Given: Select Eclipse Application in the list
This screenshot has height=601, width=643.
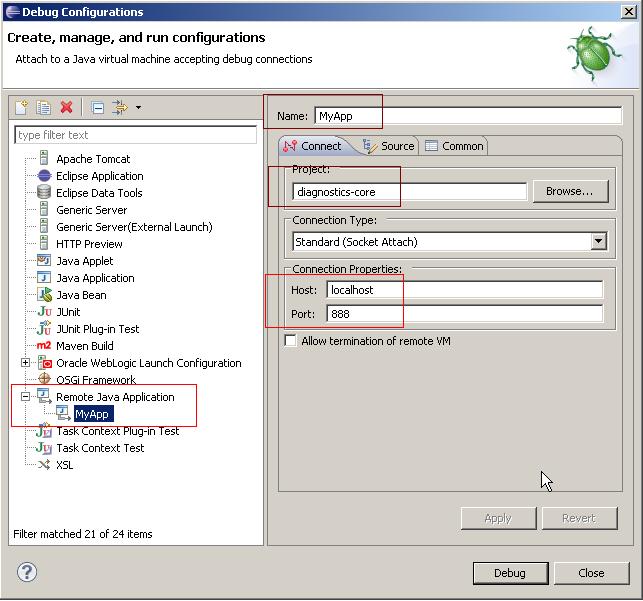Looking at the screenshot, I should pyautogui.click(x=100, y=176).
